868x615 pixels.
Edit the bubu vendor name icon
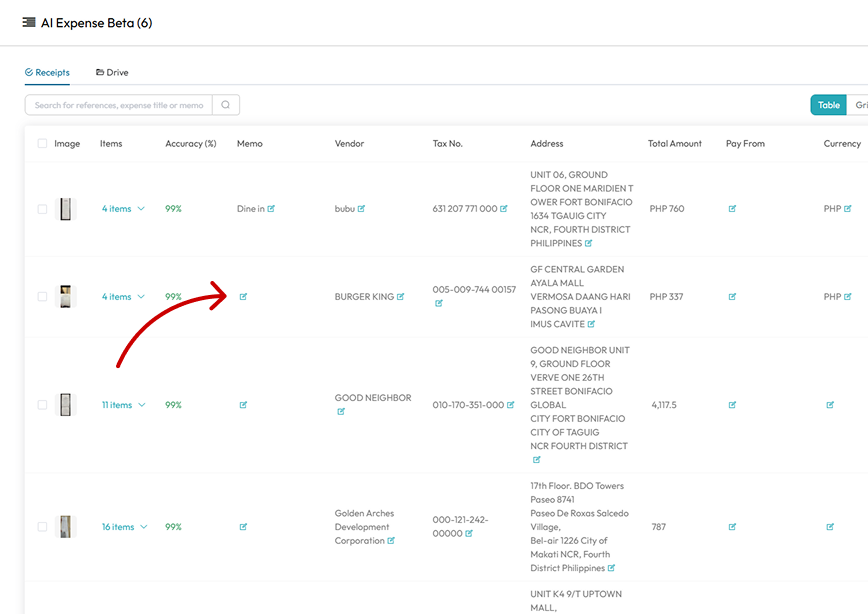click(361, 209)
